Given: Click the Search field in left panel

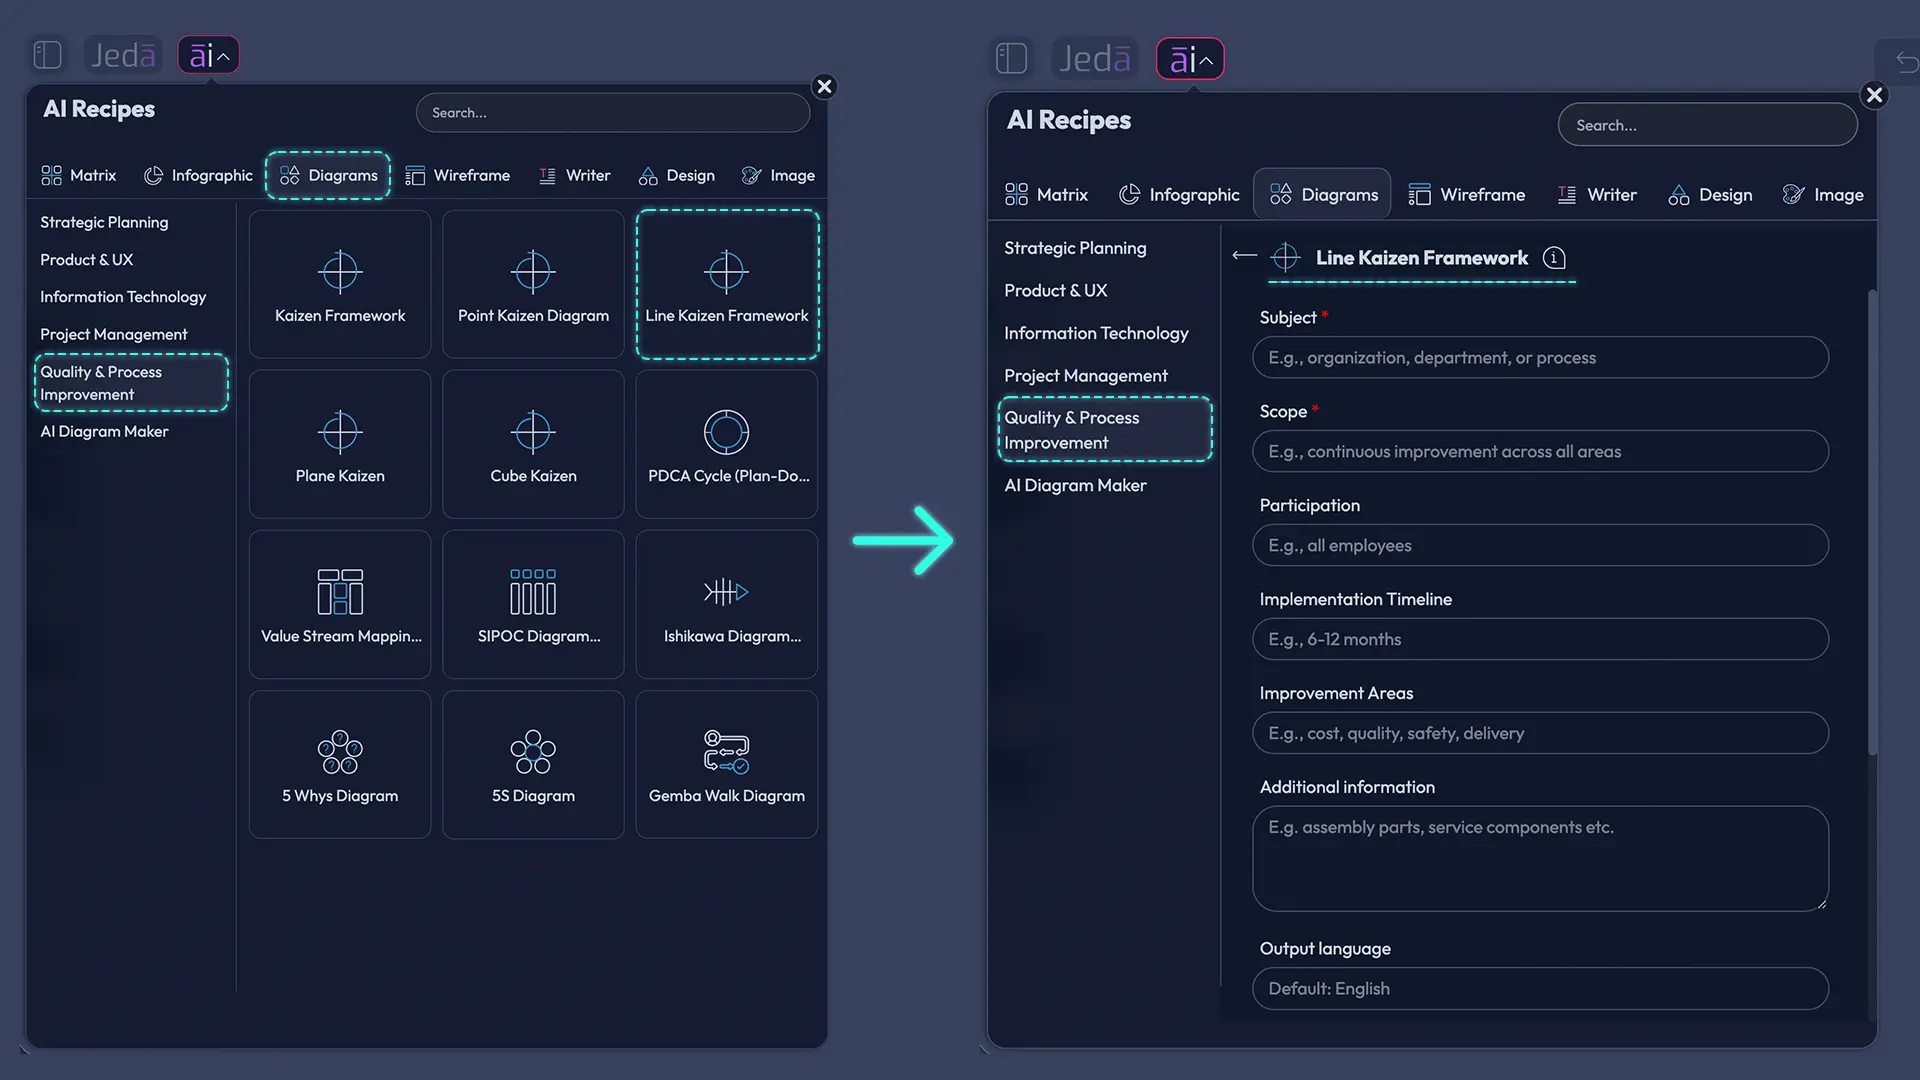Looking at the screenshot, I should pyautogui.click(x=612, y=113).
